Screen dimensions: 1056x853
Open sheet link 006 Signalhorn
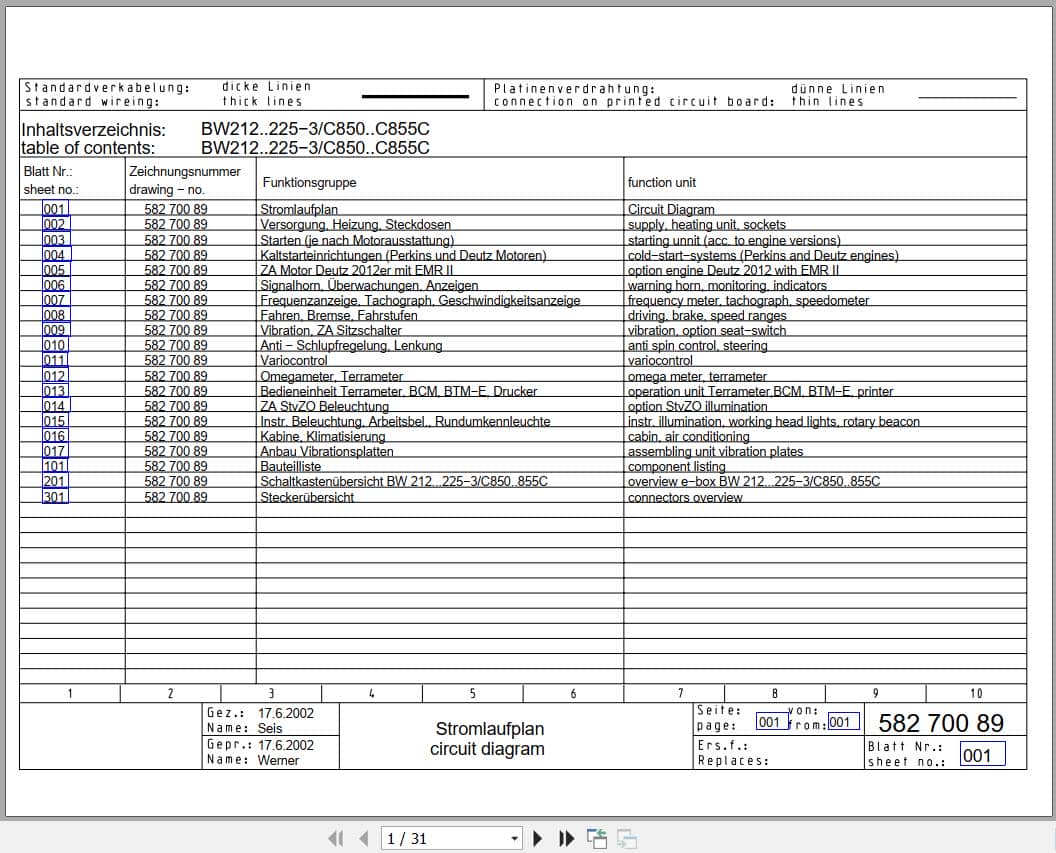pyautogui.click(x=55, y=285)
